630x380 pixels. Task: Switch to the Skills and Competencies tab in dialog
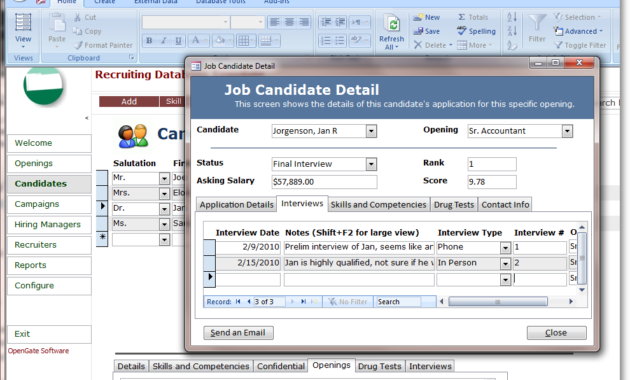tap(378, 205)
